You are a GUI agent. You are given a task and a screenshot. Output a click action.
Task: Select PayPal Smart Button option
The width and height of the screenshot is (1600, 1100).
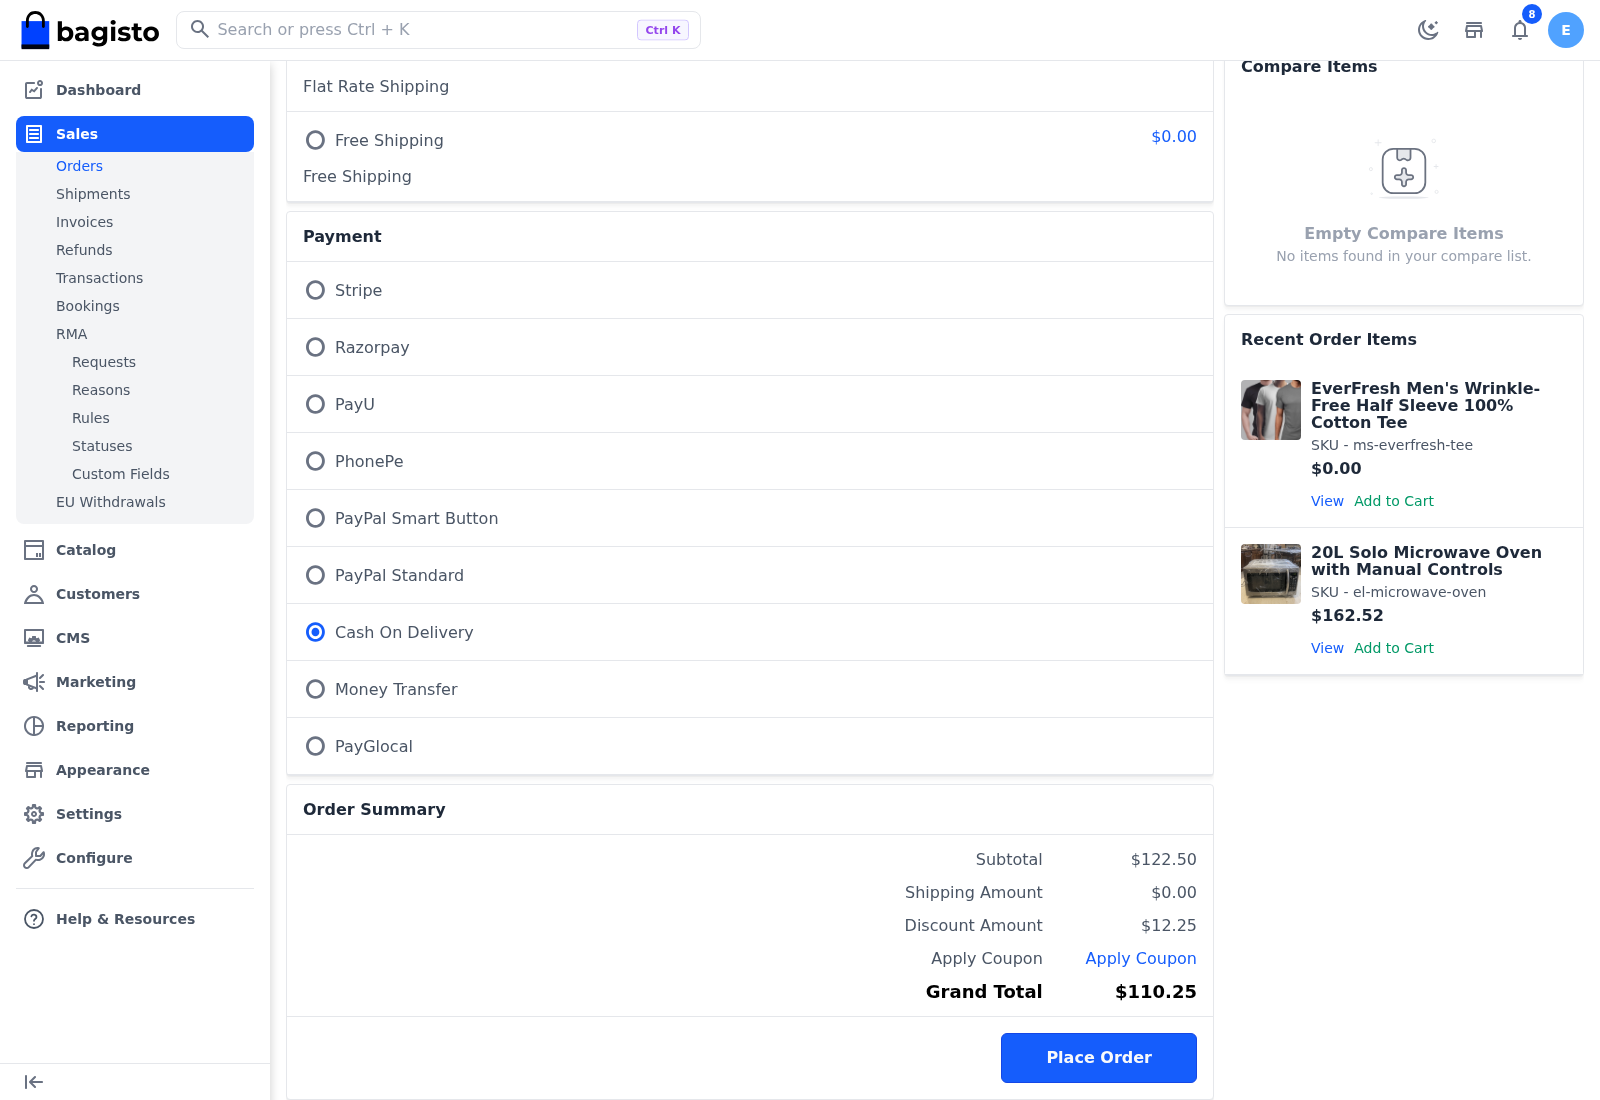(315, 518)
